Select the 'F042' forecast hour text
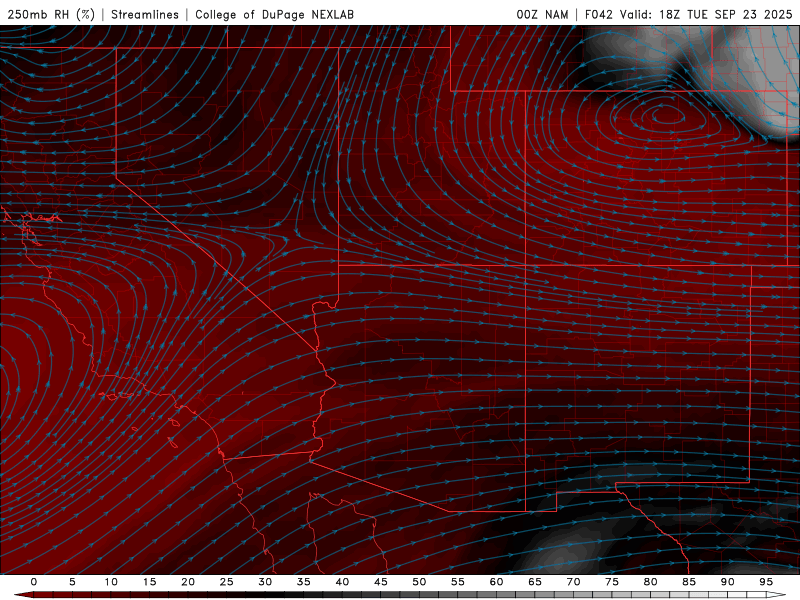Image resolution: width=800 pixels, height=600 pixels. point(598,14)
